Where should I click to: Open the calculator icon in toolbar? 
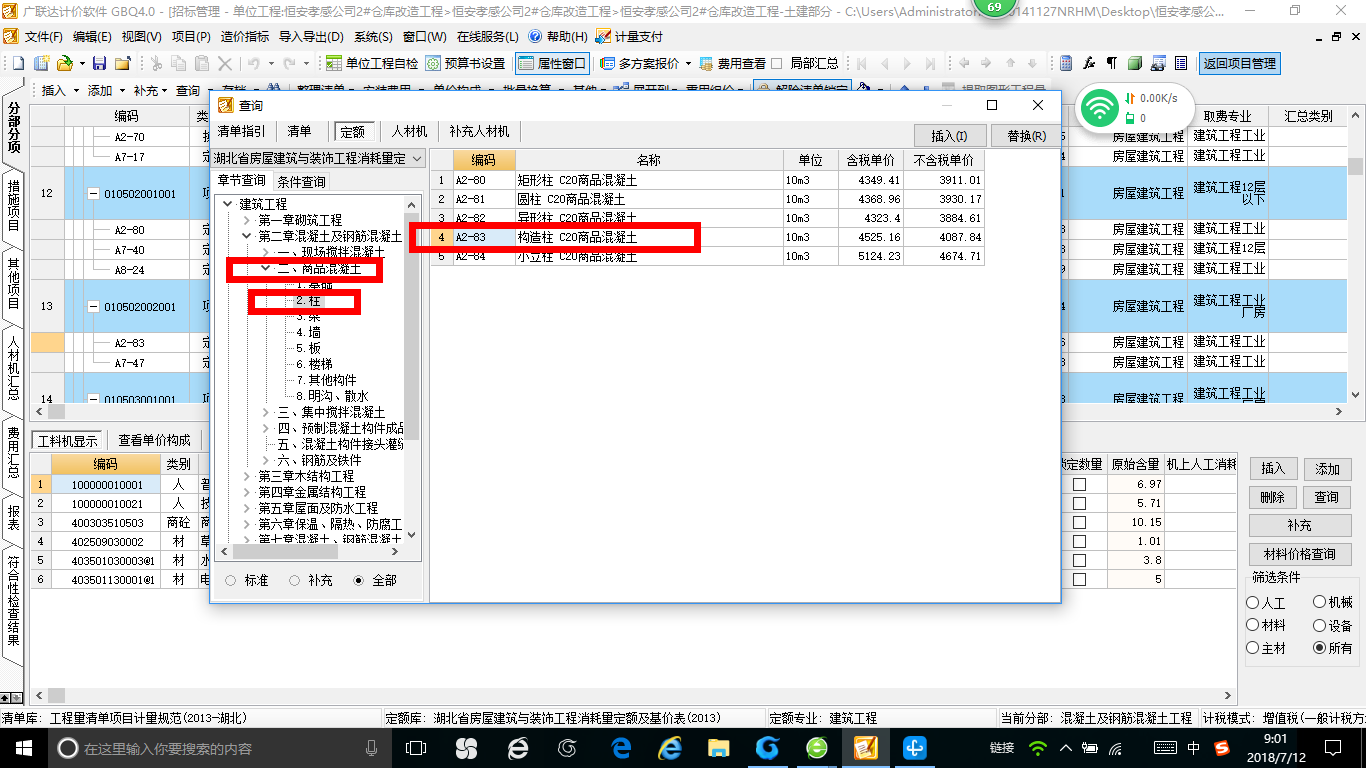coord(1066,63)
